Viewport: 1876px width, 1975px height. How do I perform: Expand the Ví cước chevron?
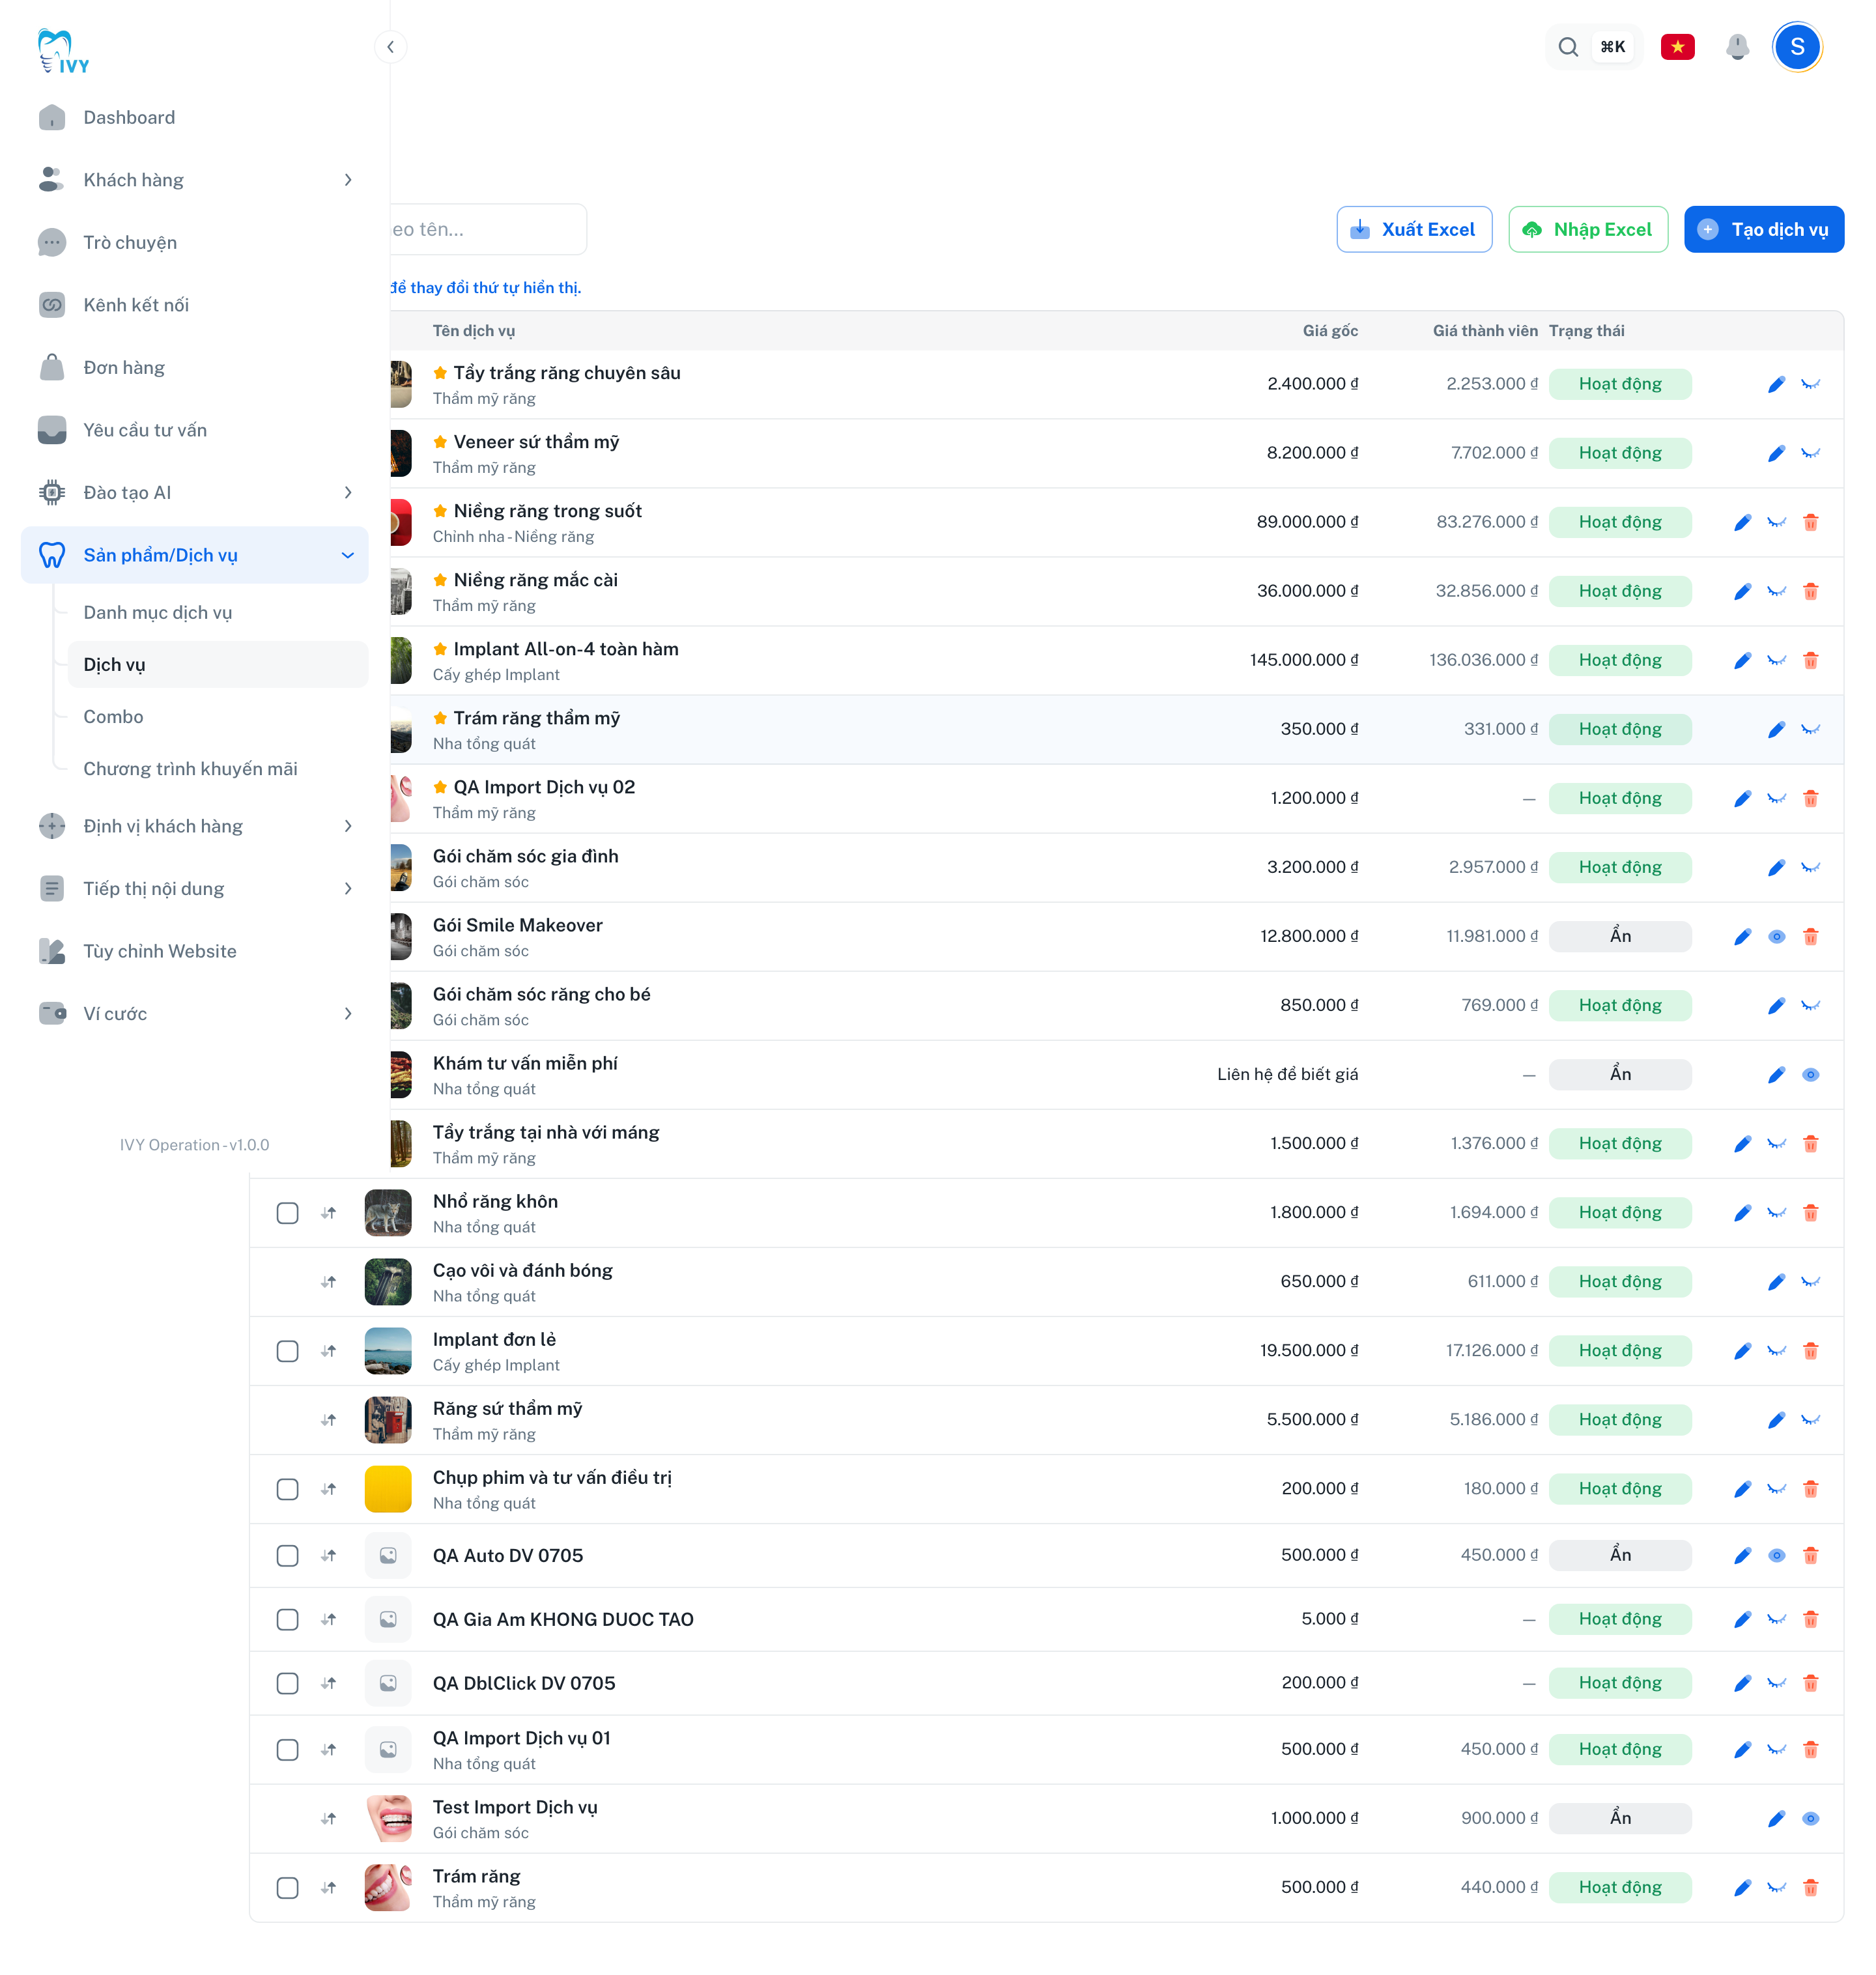[x=347, y=1013]
